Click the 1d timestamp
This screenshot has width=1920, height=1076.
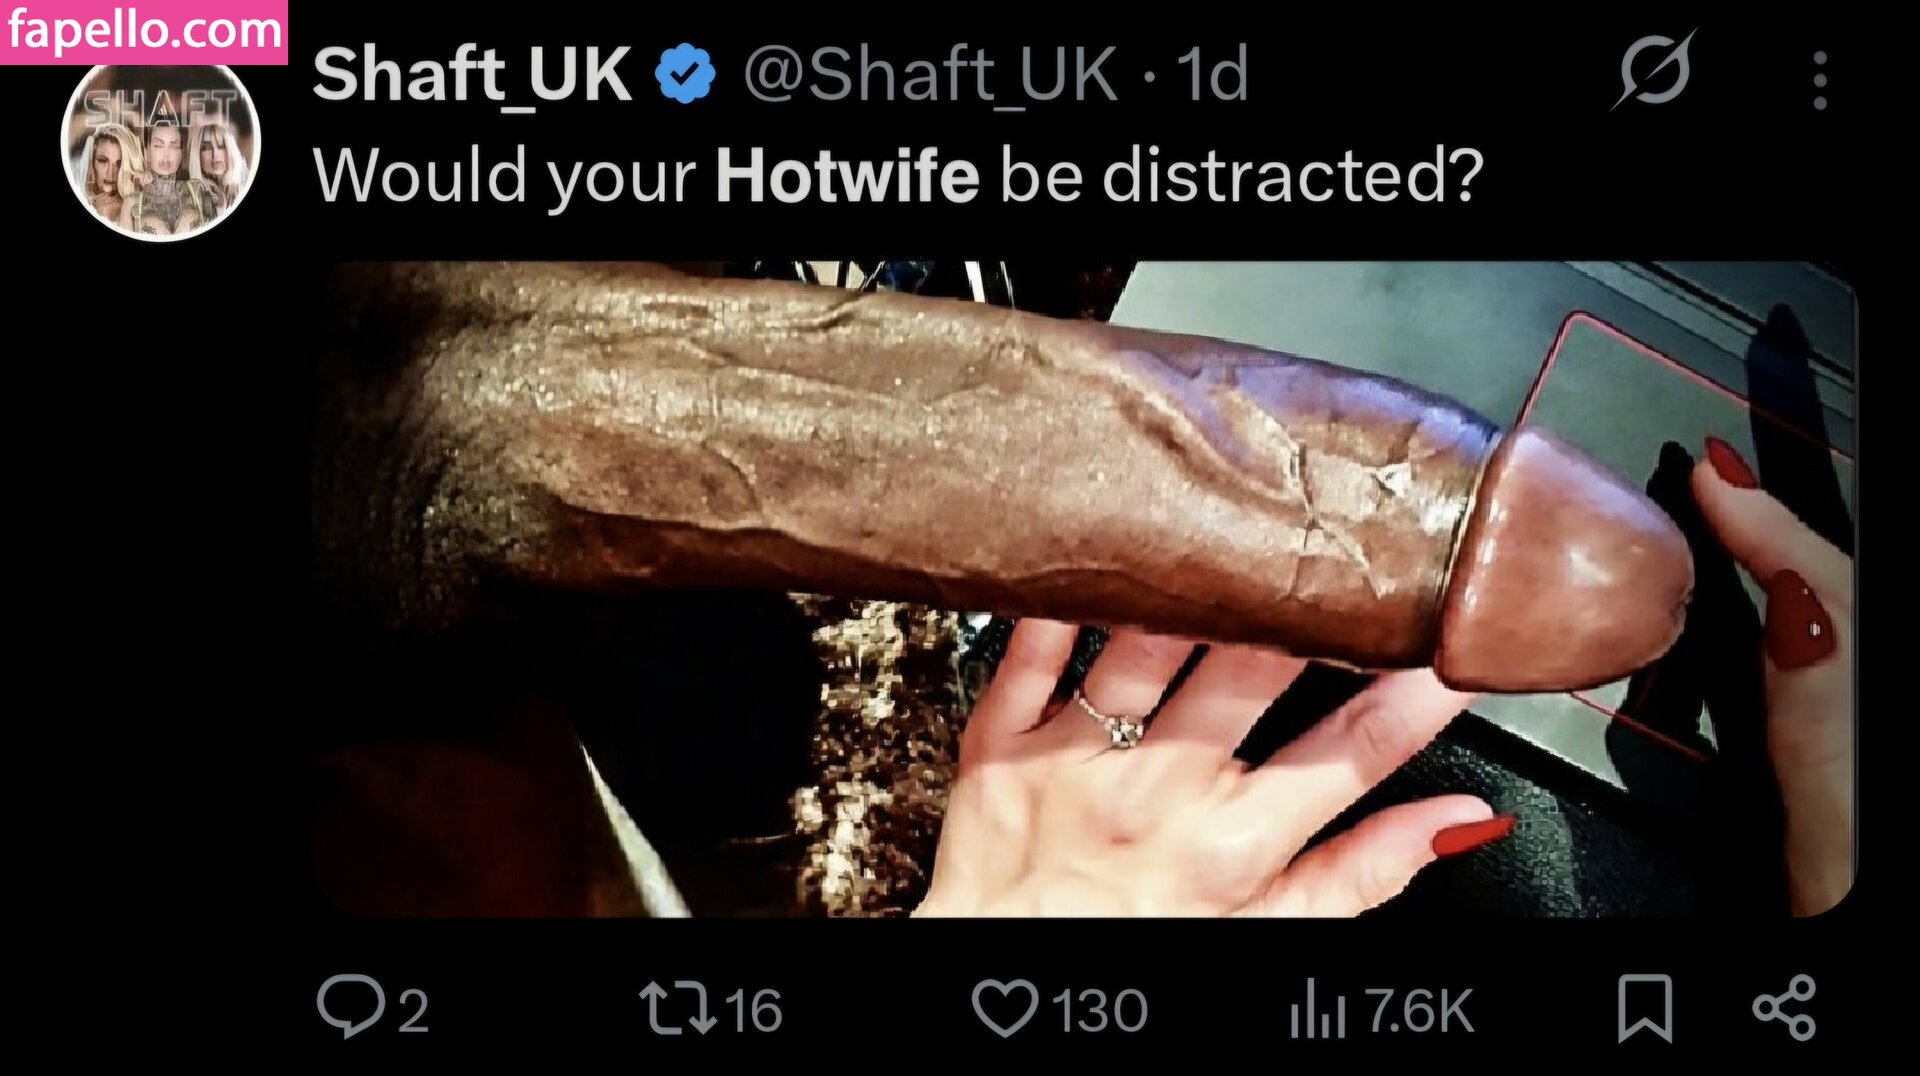[1211, 74]
